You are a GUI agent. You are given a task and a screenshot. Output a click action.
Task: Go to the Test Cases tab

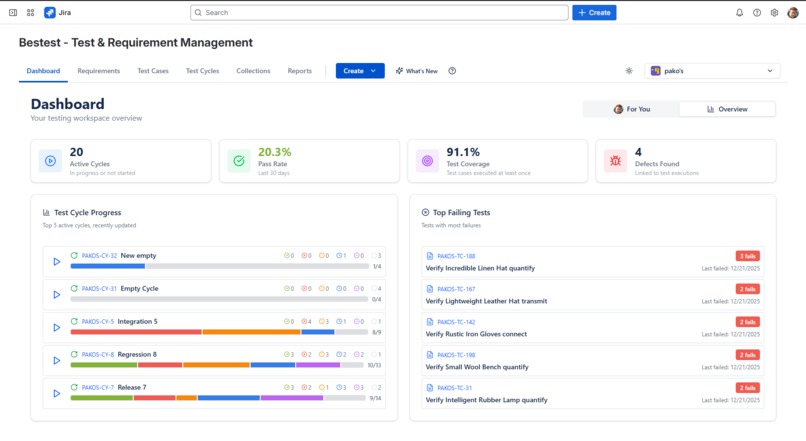153,71
